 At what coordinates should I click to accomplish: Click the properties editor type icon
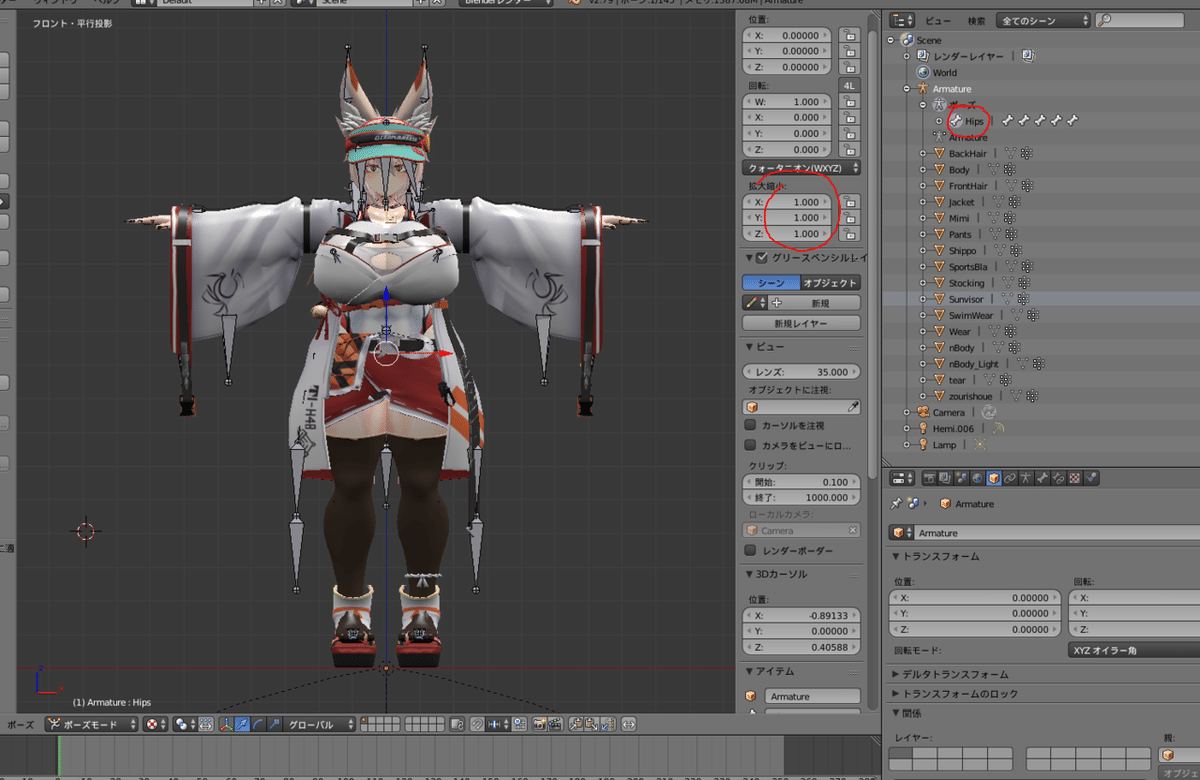click(x=903, y=478)
